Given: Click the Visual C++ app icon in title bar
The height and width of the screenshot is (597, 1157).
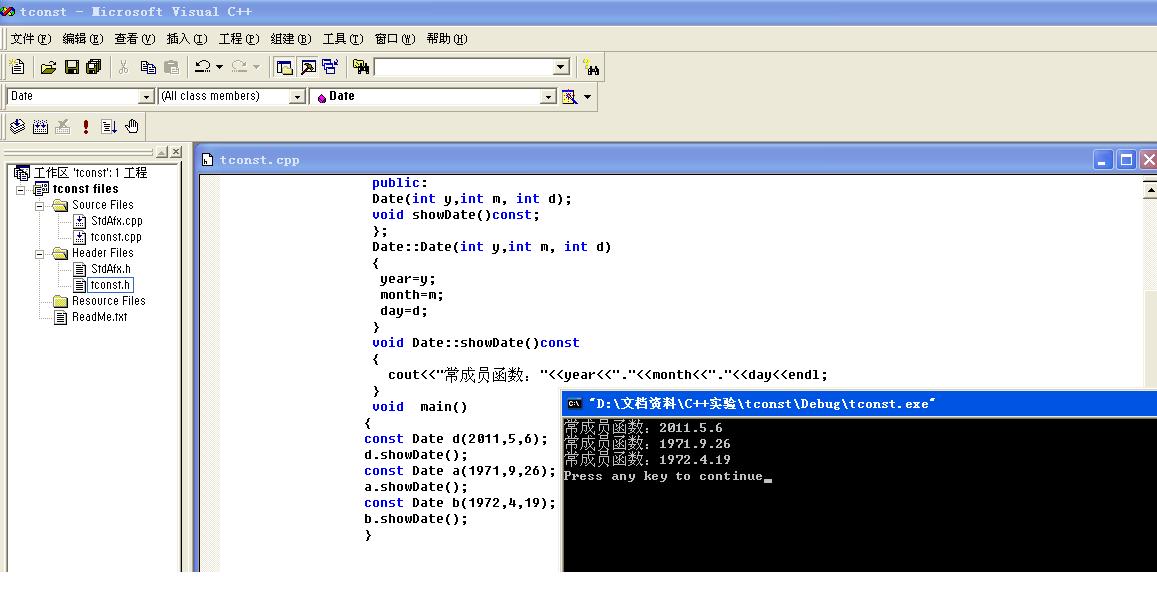Looking at the screenshot, I should coord(8,11).
